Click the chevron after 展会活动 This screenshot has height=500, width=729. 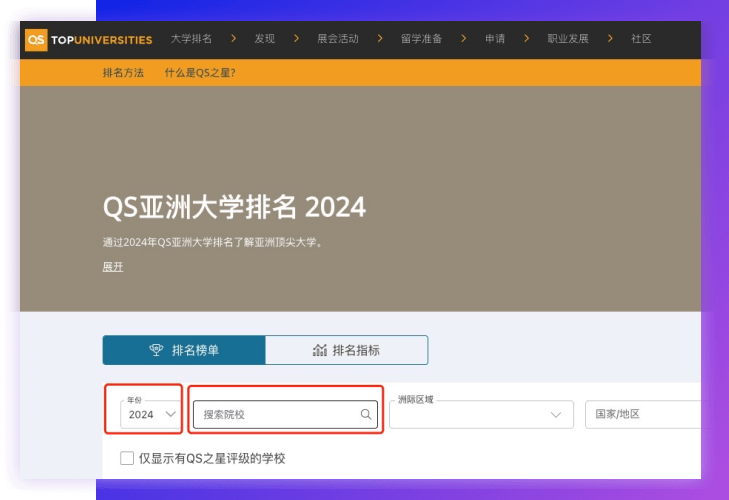pos(380,39)
